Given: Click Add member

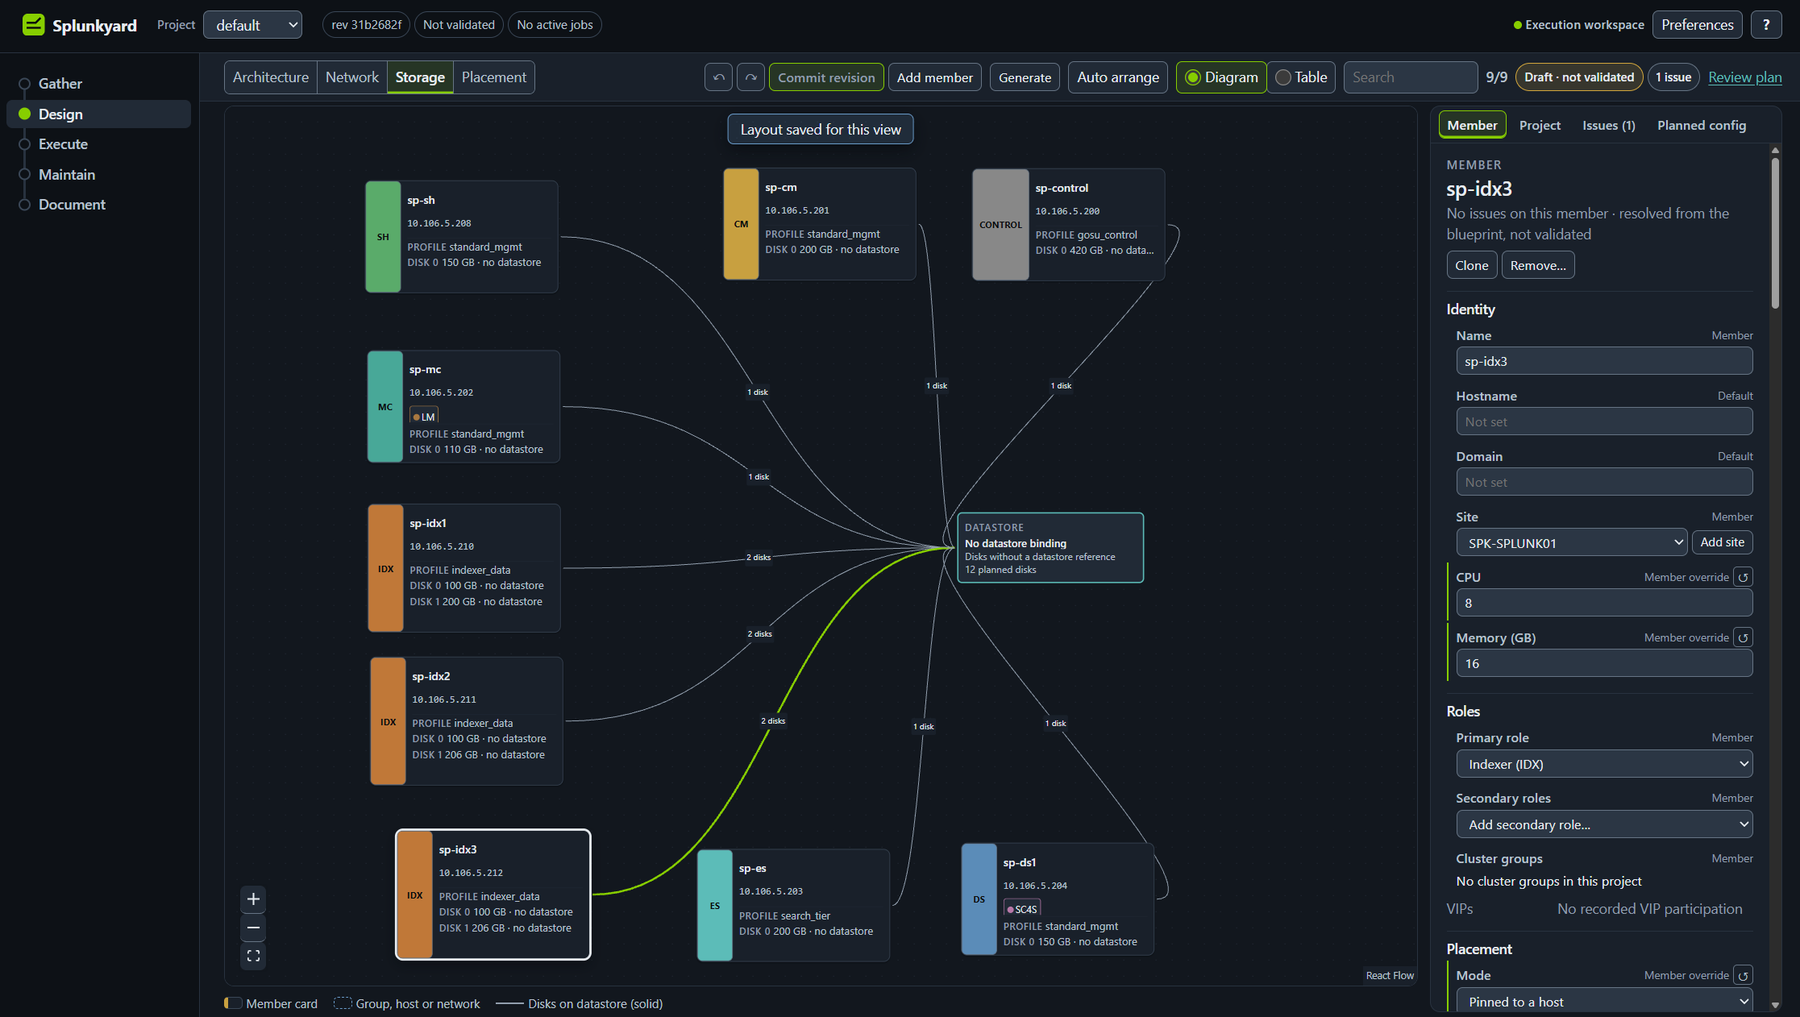Looking at the screenshot, I should [934, 77].
